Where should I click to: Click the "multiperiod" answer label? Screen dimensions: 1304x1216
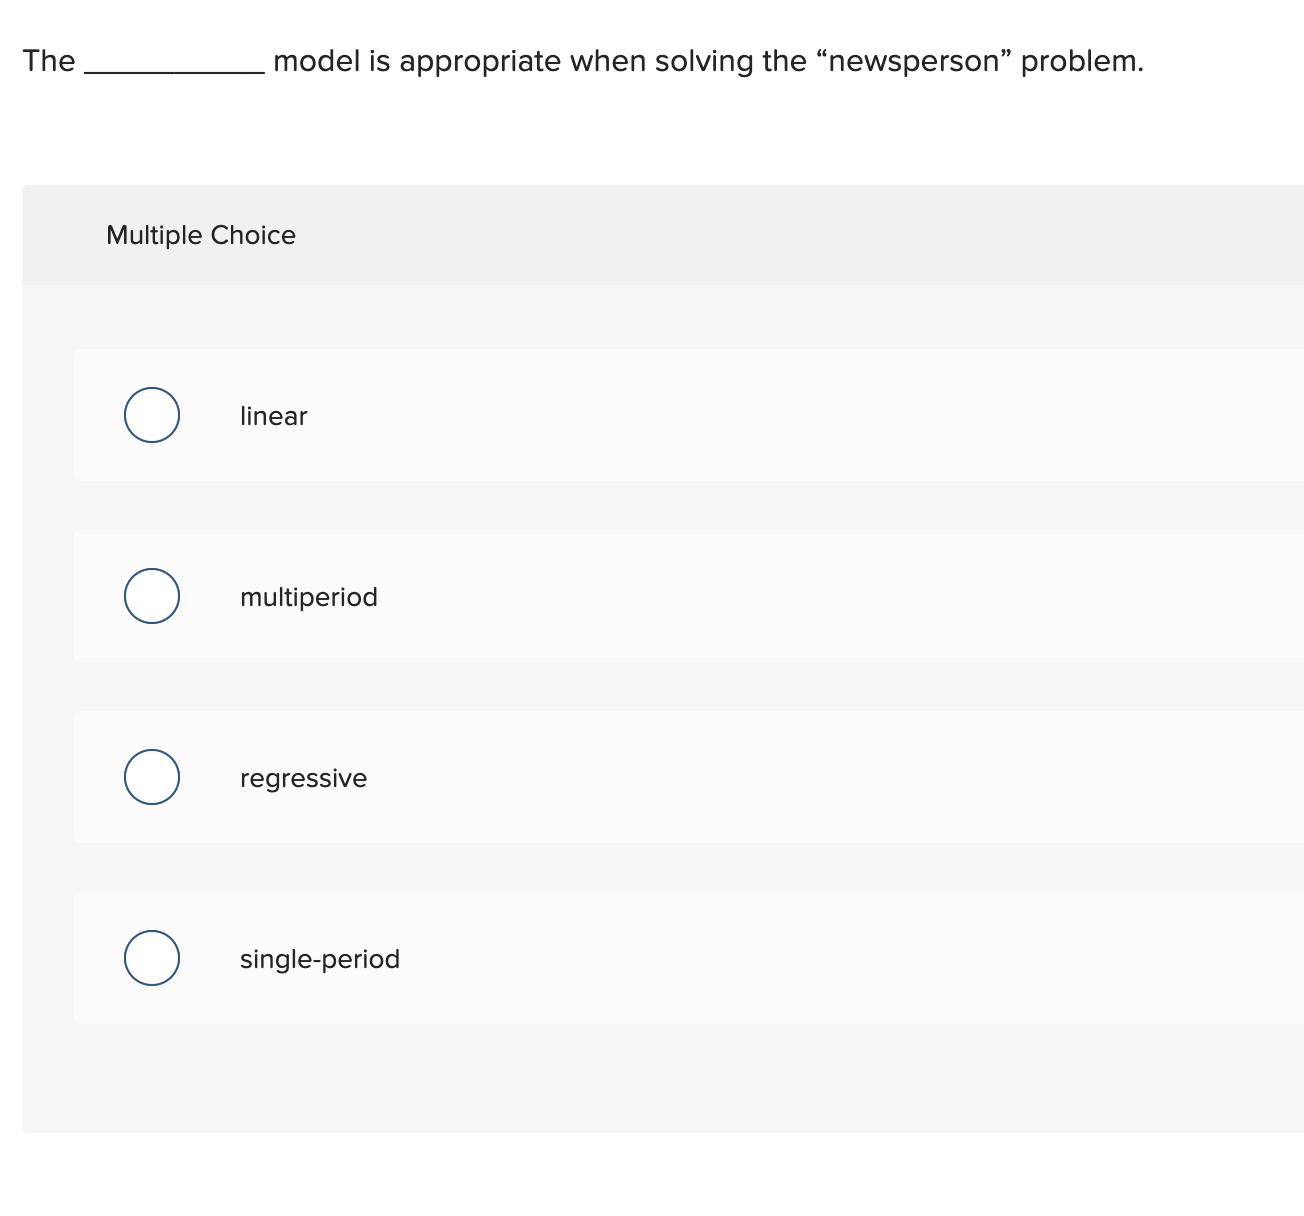point(308,597)
